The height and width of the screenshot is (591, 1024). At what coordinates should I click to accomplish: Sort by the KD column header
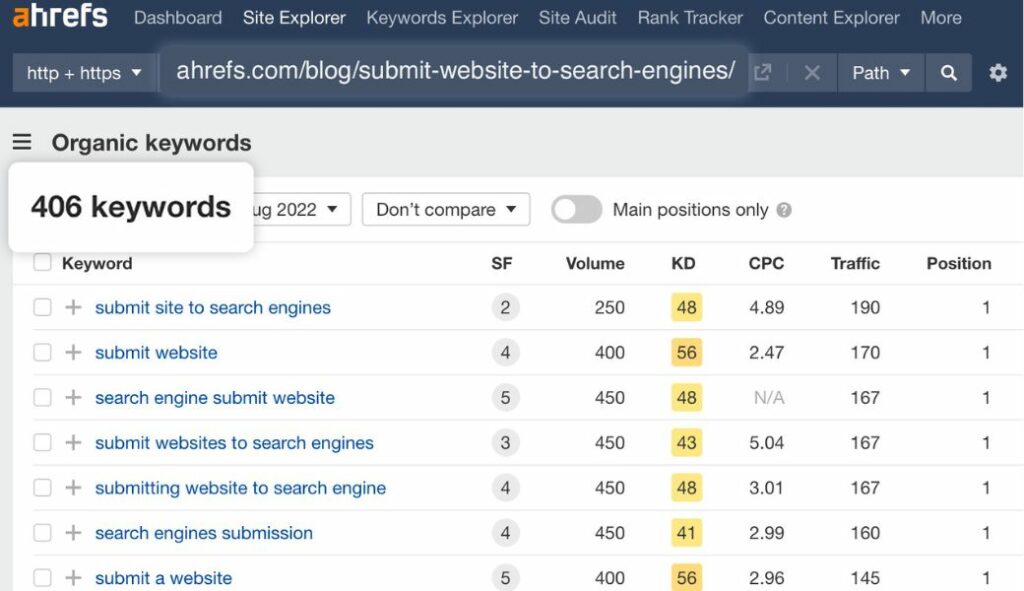point(683,263)
